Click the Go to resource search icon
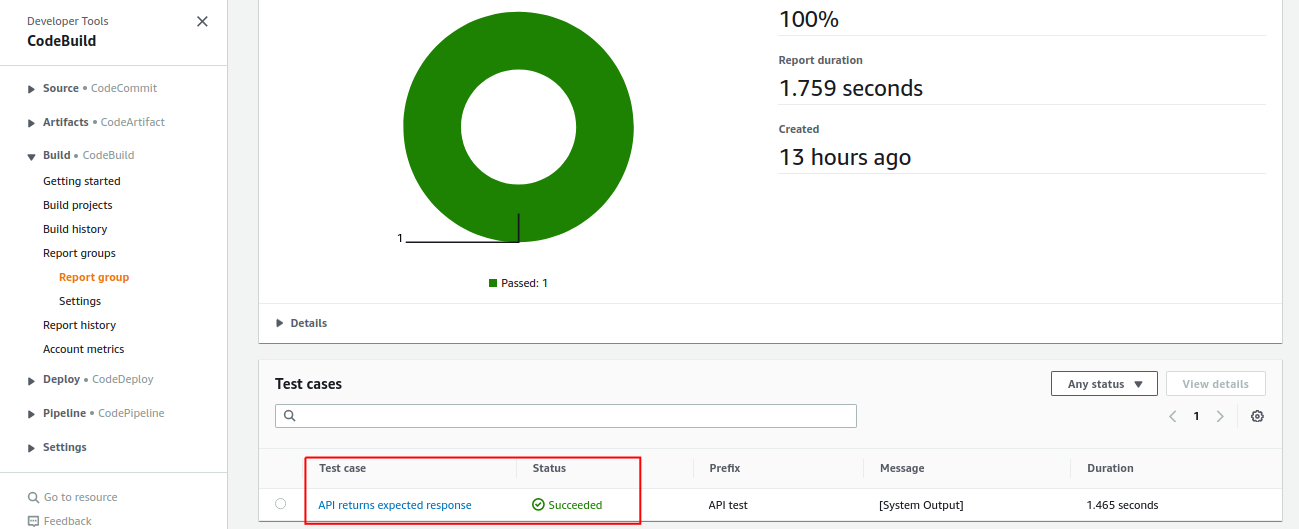This screenshot has width=1299, height=529. [34, 497]
